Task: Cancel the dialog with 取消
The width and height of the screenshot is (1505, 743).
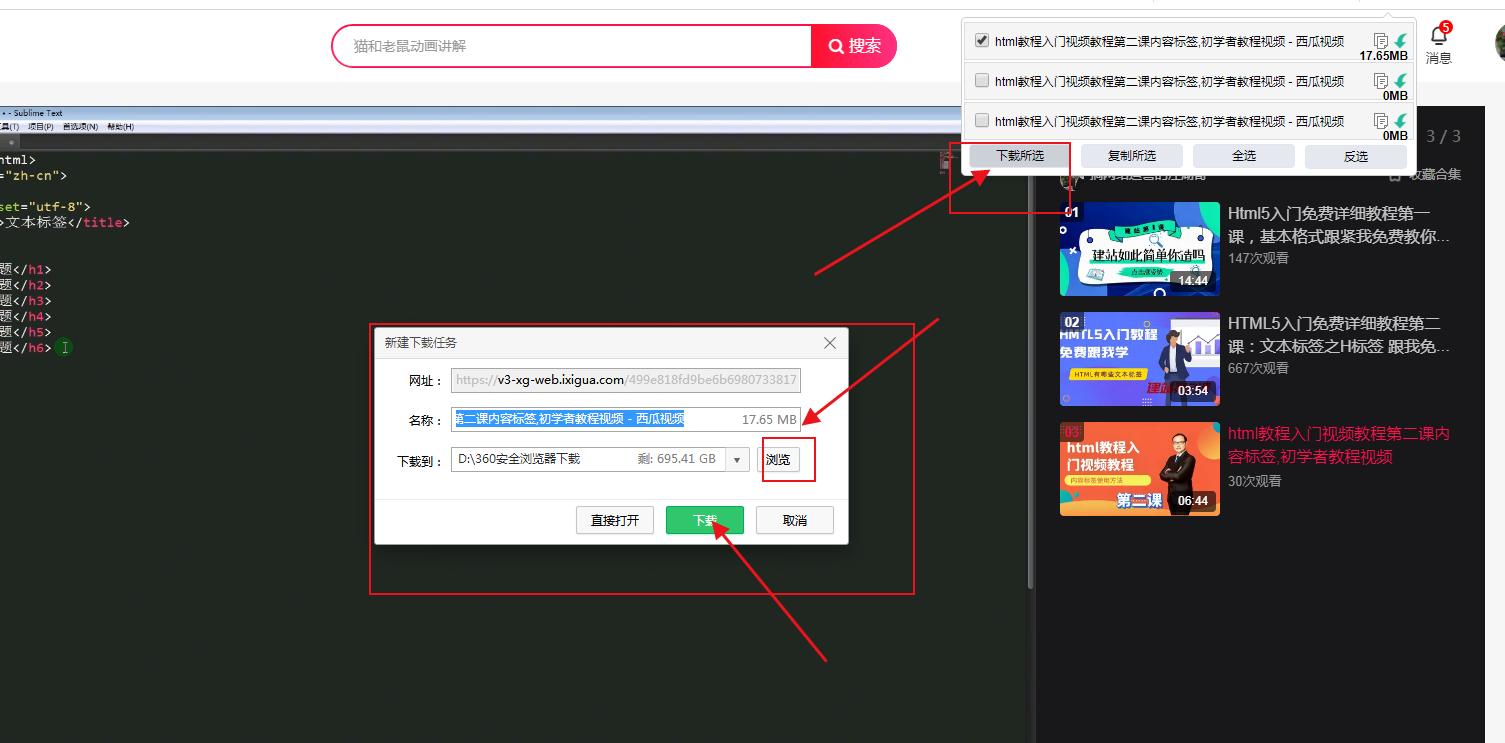Action: click(x=795, y=520)
